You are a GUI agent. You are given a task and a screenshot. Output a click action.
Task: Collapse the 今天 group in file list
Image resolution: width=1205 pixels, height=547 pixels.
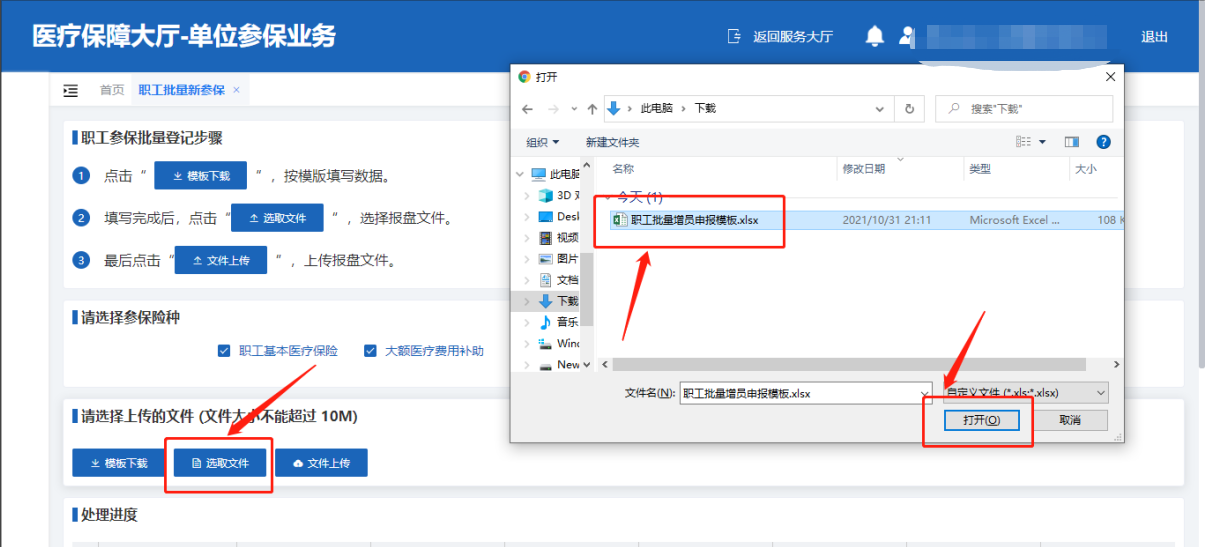(x=608, y=197)
